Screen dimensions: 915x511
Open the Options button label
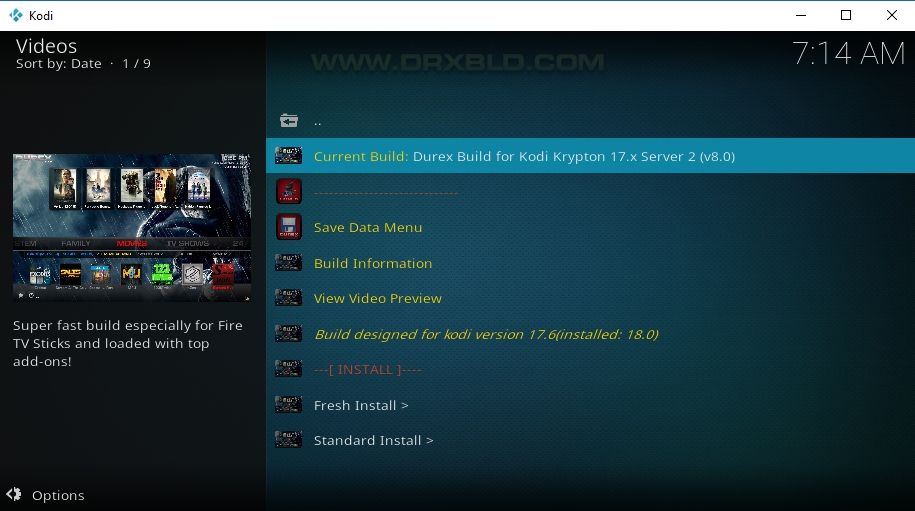(x=58, y=495)
